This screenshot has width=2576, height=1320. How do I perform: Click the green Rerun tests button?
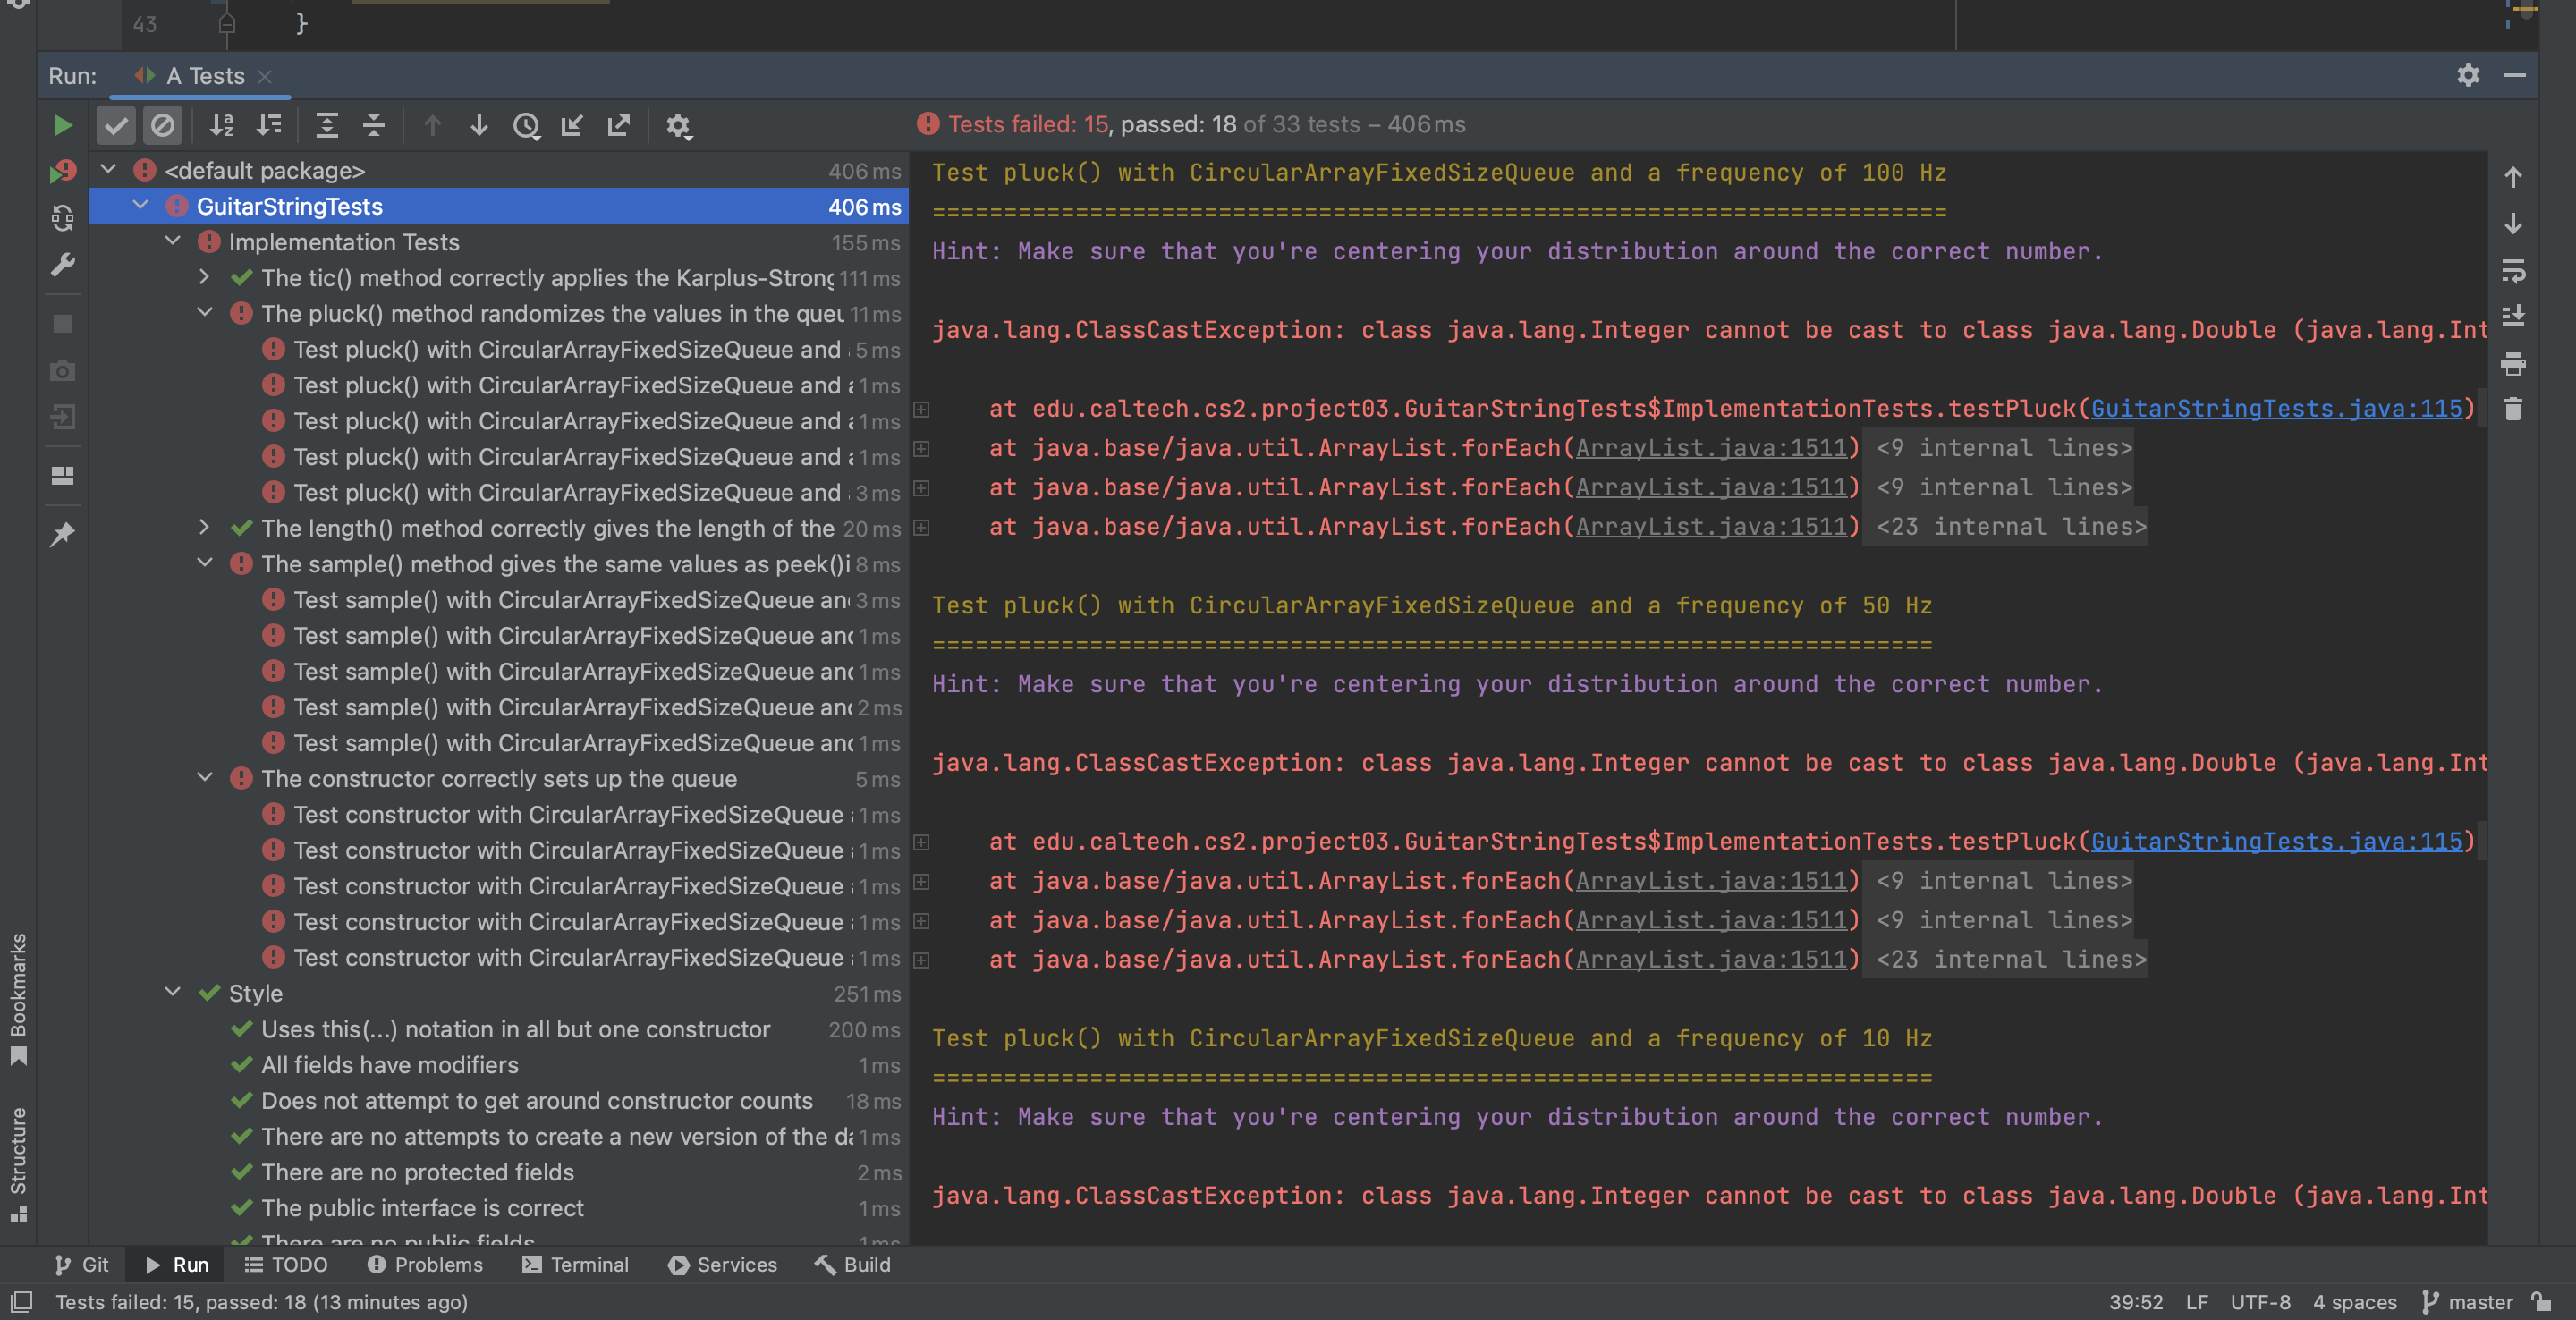pyautogui.click(x=62, y=125)
